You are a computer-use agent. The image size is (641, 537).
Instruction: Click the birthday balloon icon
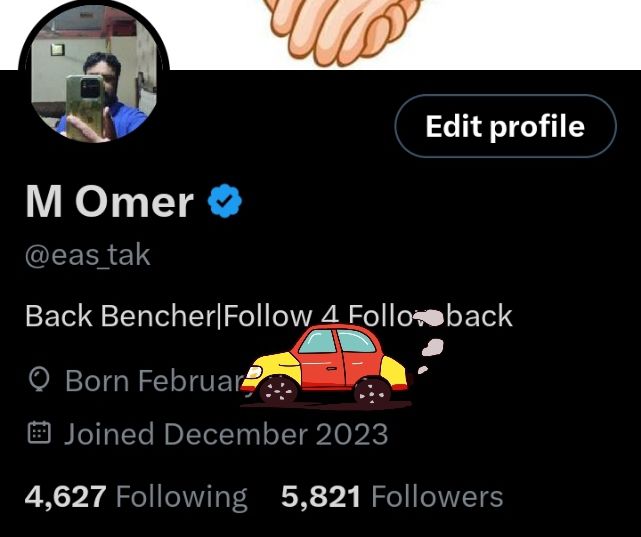(39, 380)
